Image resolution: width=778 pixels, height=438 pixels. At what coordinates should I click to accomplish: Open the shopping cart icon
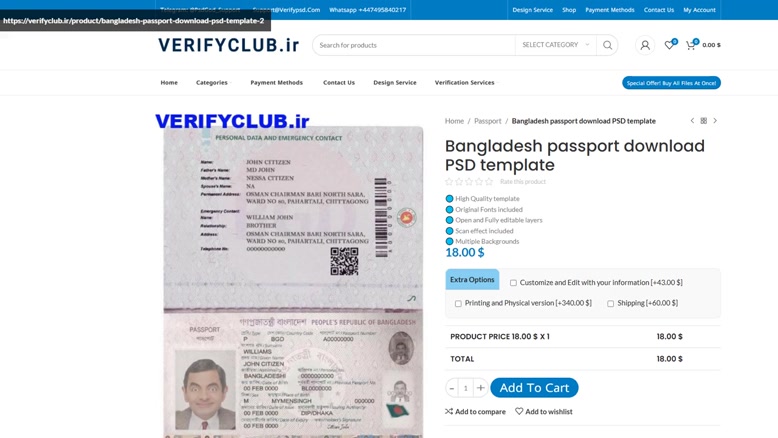[690, 45]
